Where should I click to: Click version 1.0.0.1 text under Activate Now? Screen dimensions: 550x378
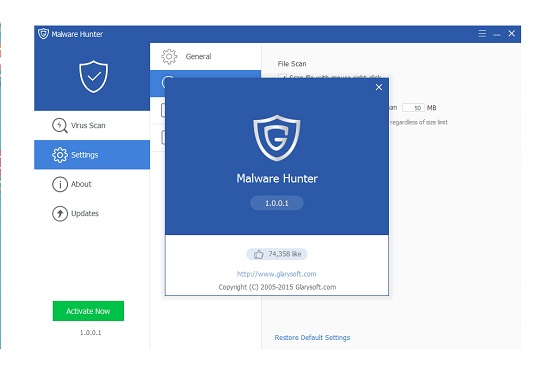pos(90,332)
